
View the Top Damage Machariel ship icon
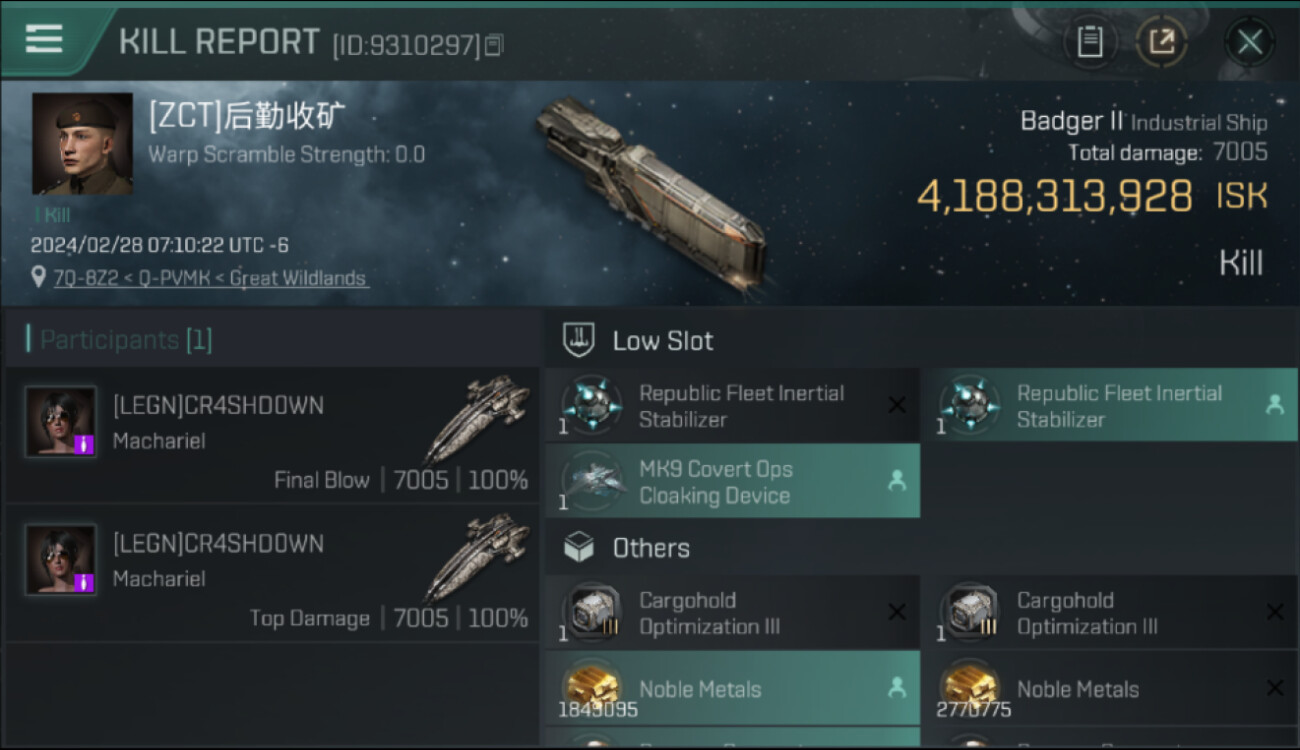[x=478, y=556]
